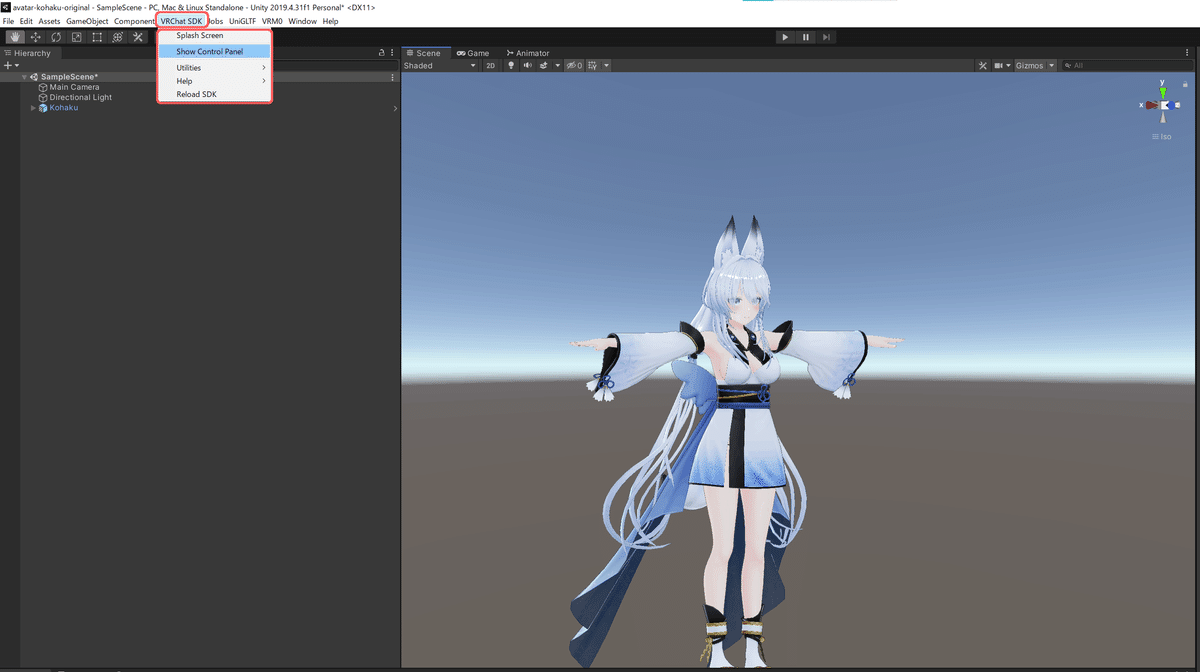Open grid visibility dropdown
This screenshot has width=1200, height=672.
pyautogui.click(x=606, y=65)
